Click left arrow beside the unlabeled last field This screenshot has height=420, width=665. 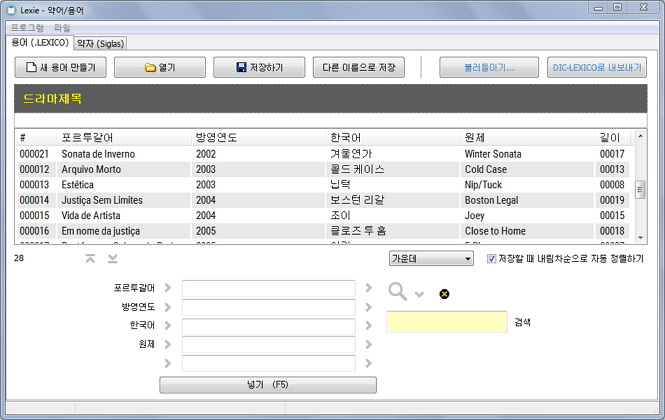pyautogui.click(x=168, y=363)
